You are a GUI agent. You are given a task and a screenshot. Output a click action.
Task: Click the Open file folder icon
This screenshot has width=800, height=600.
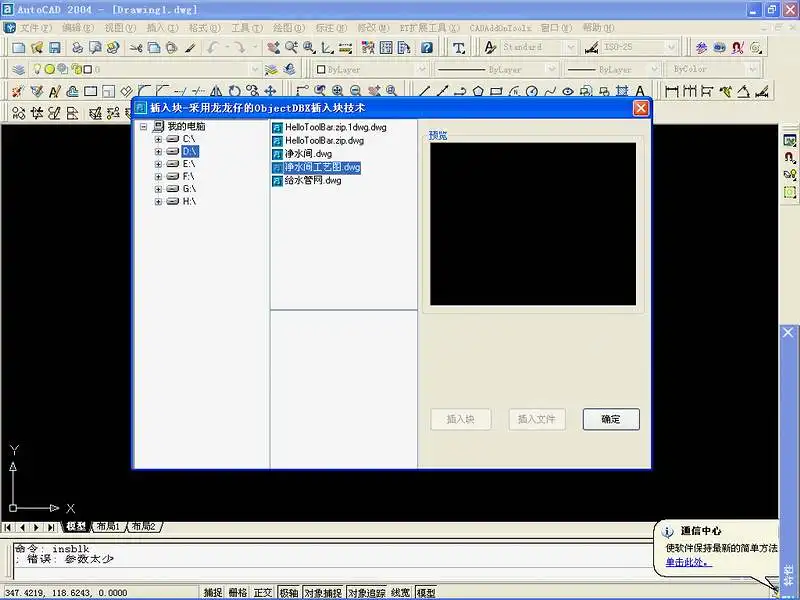tap(37, 48)
